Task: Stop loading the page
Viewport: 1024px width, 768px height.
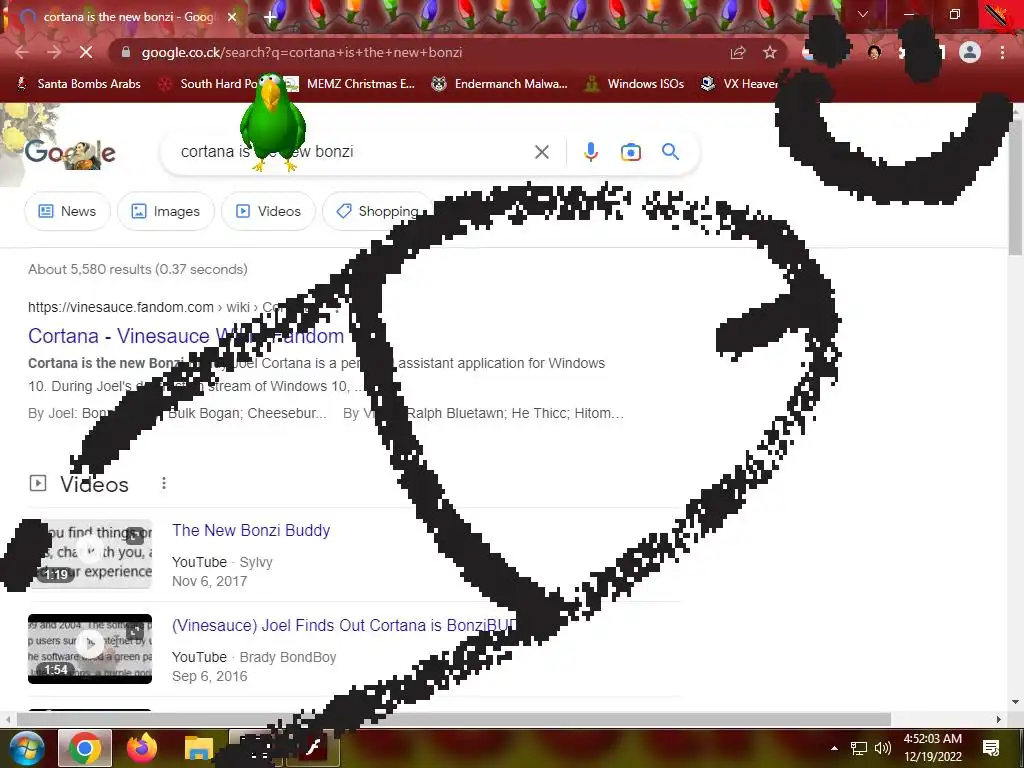Action: click(86, 52)
